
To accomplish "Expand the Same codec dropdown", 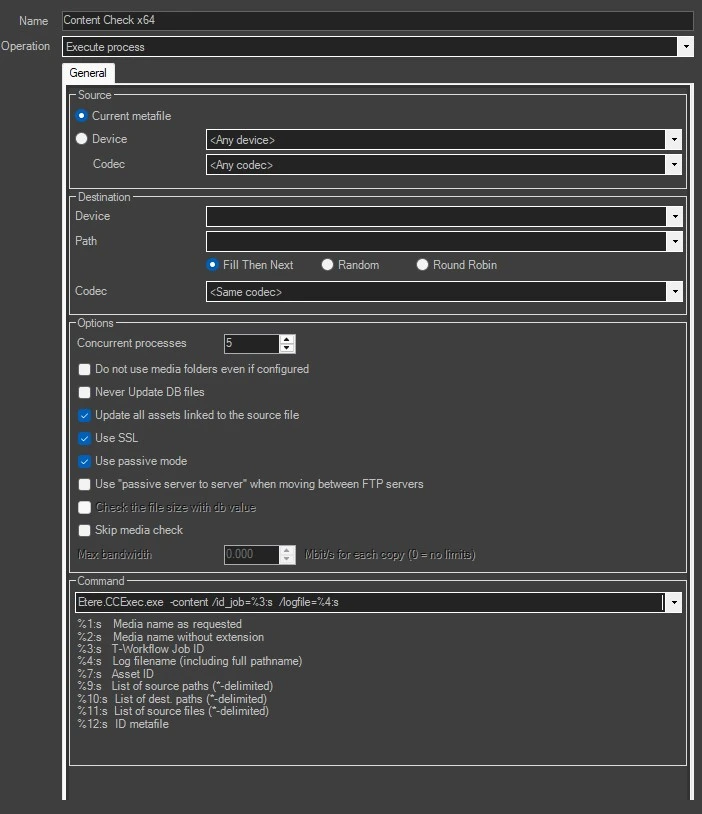I will pyautogui.click(x=675, y=291).
